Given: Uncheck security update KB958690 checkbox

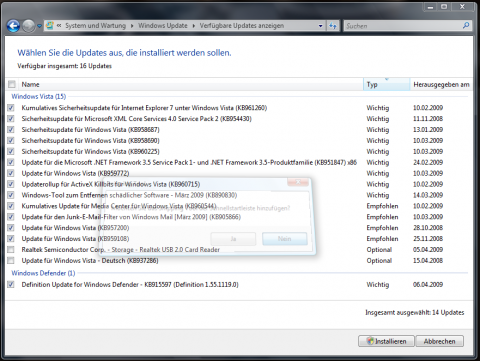Looking at the screenshot, I should pos(11,140).
